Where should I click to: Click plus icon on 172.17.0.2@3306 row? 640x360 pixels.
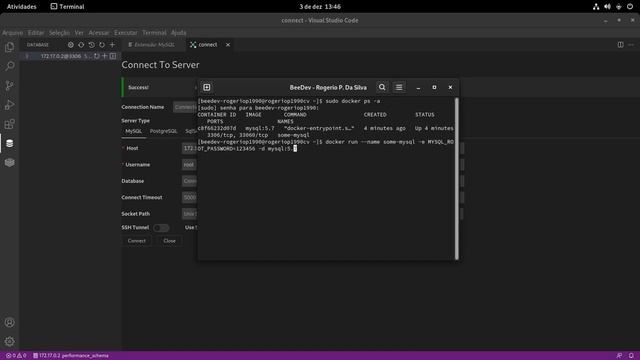click(105, 56)
